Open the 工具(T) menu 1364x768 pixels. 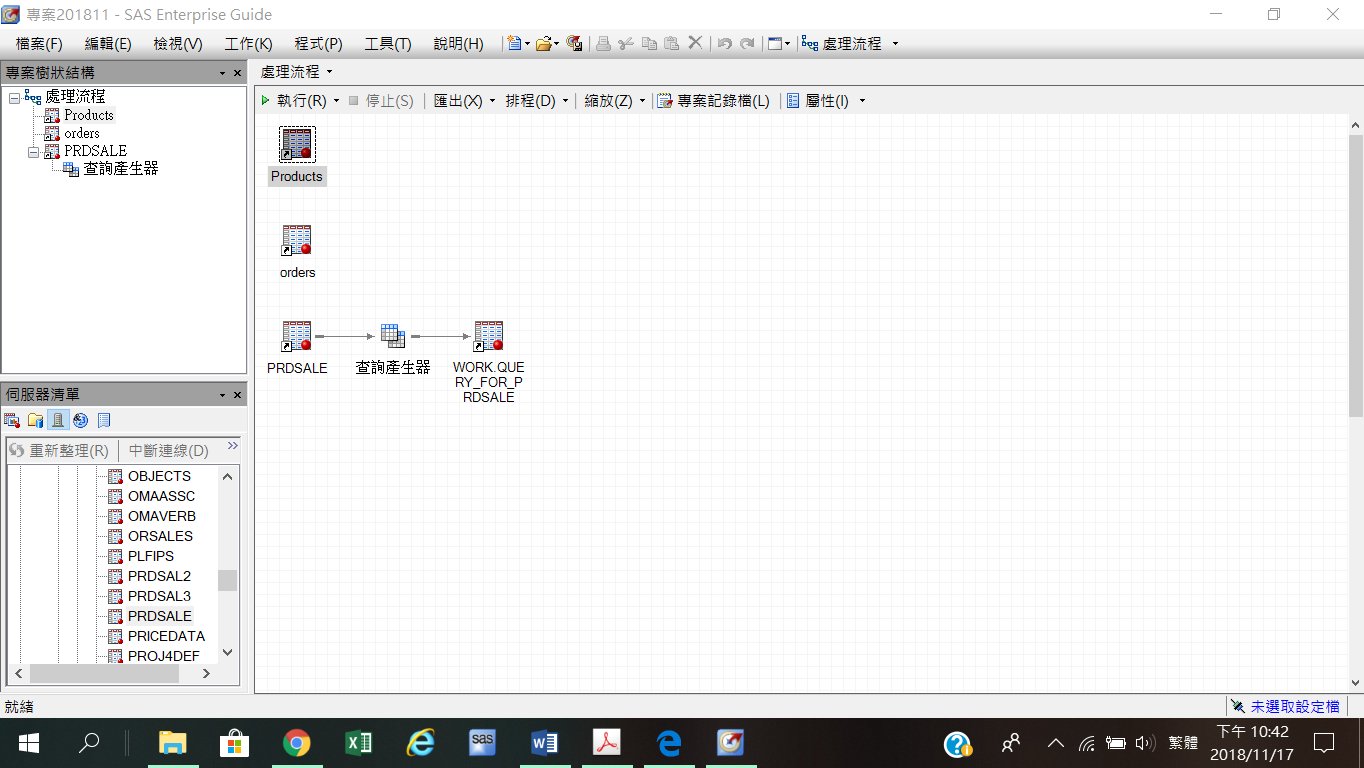(x=388, y=44)
